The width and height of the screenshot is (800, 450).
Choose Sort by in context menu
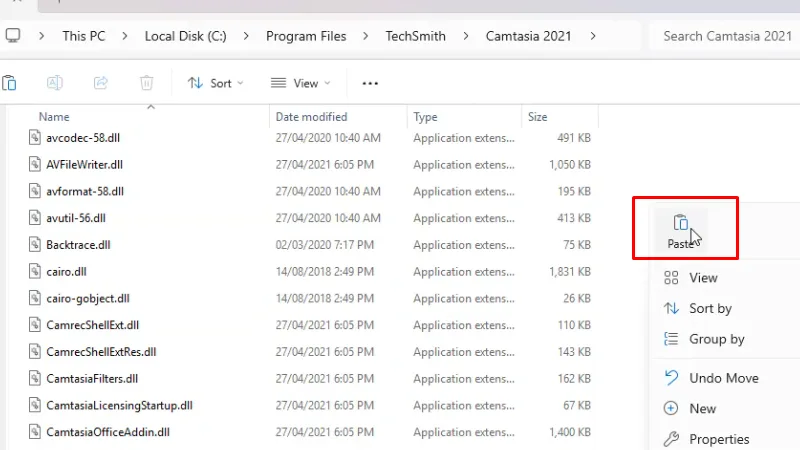(x=710, y=309)
